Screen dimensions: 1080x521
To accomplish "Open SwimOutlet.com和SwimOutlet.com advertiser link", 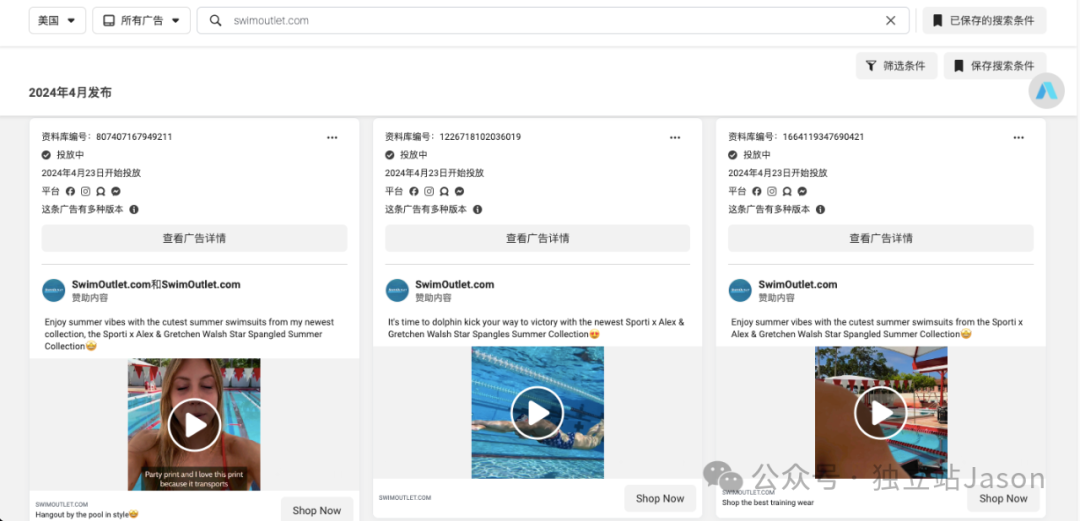I will (156, 285).
